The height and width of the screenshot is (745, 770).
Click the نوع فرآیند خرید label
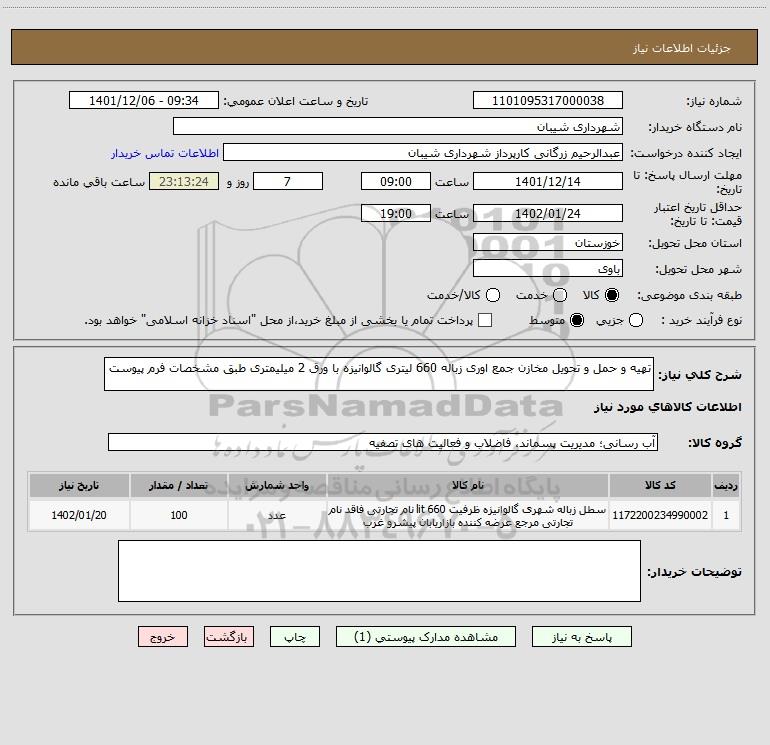coord(701,320)
